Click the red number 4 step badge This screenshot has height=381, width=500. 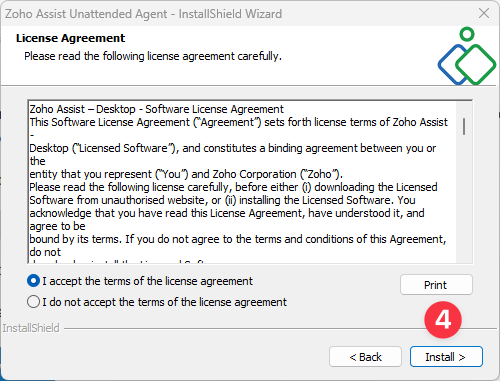coord(443,320)
